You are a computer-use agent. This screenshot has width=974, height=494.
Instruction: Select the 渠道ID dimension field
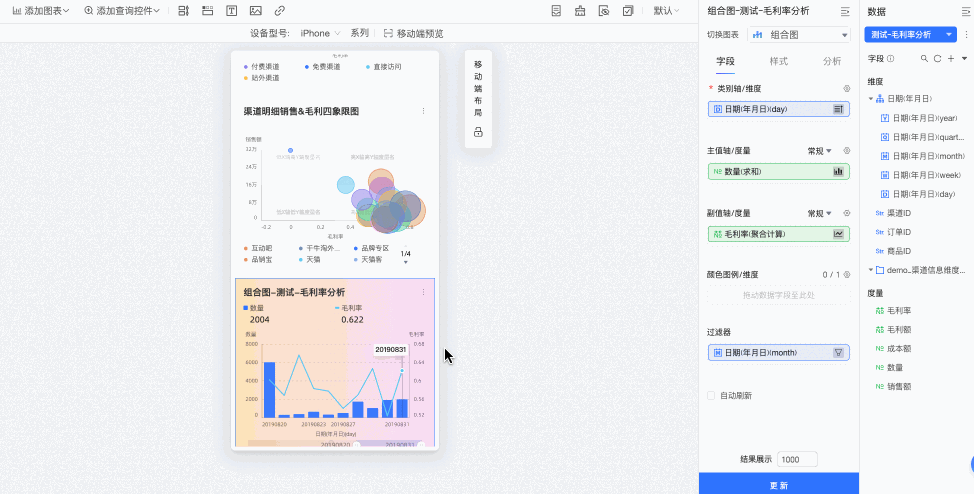893,213
